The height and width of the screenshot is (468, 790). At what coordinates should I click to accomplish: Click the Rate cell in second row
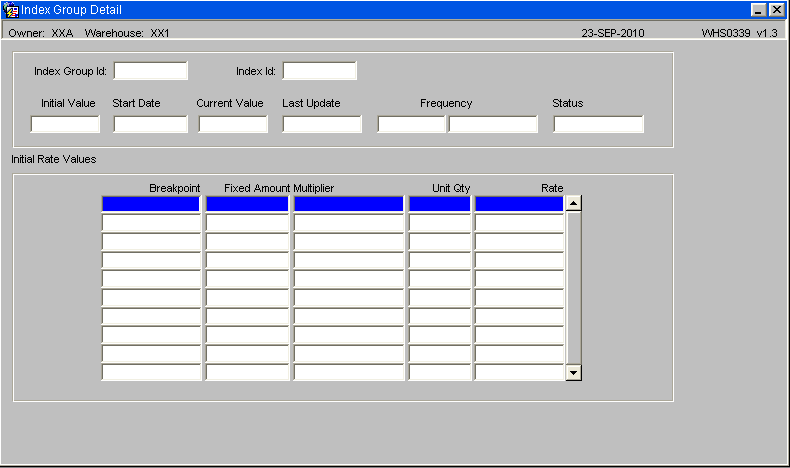click(x=519, y=223)
